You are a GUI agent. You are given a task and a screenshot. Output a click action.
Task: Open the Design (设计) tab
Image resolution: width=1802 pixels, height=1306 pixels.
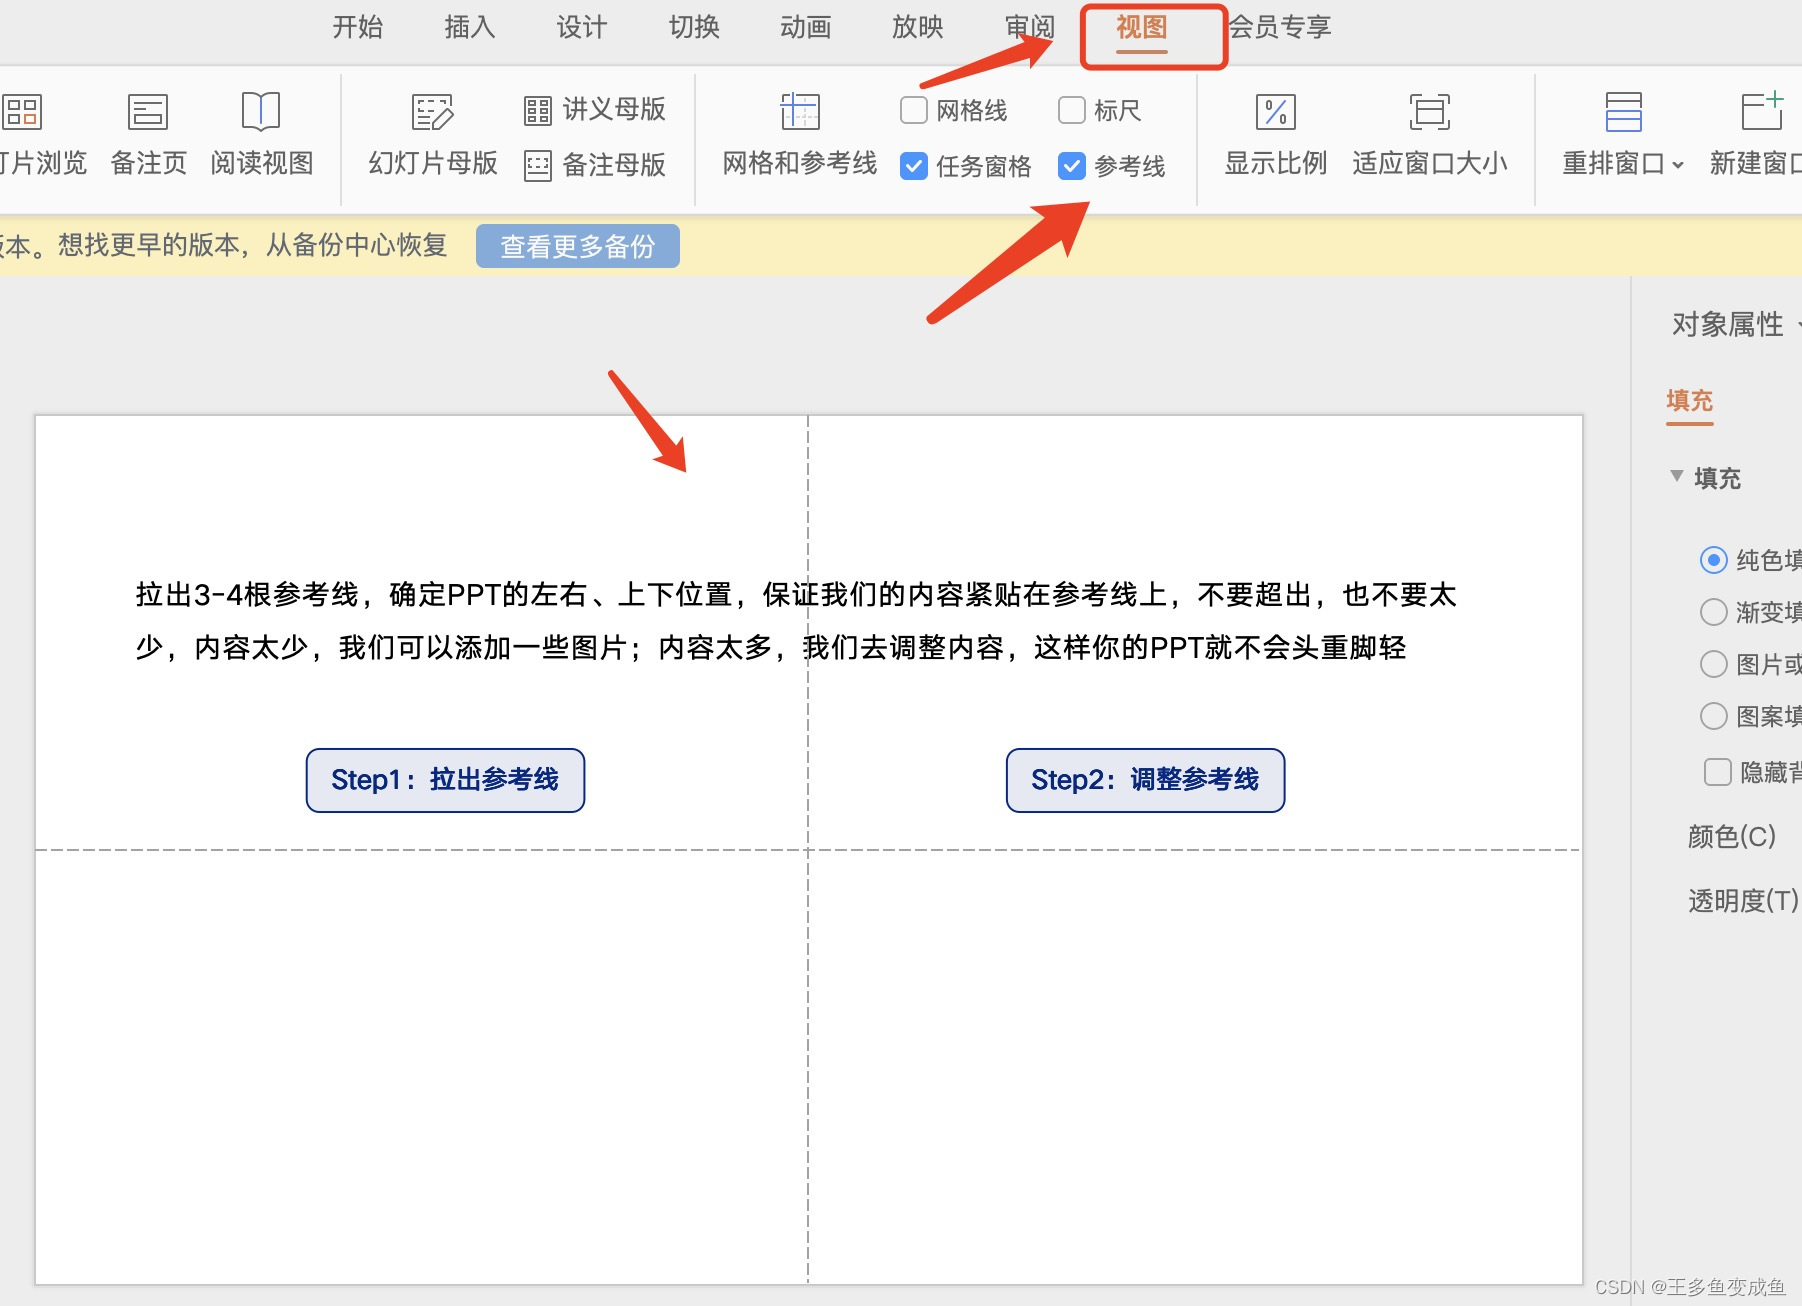(582, 27)
